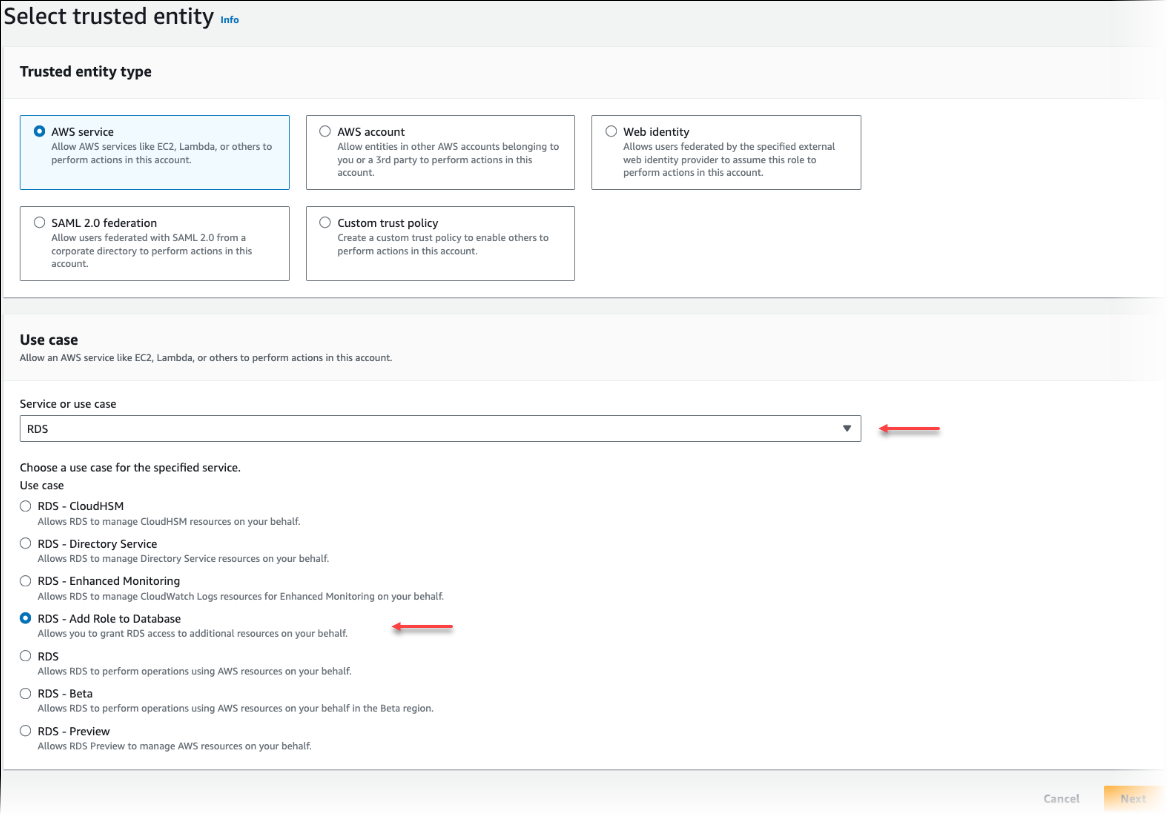Screen dimensions: 1168x815
Task: Choose the Custom trust policy option
Action: 325,222
